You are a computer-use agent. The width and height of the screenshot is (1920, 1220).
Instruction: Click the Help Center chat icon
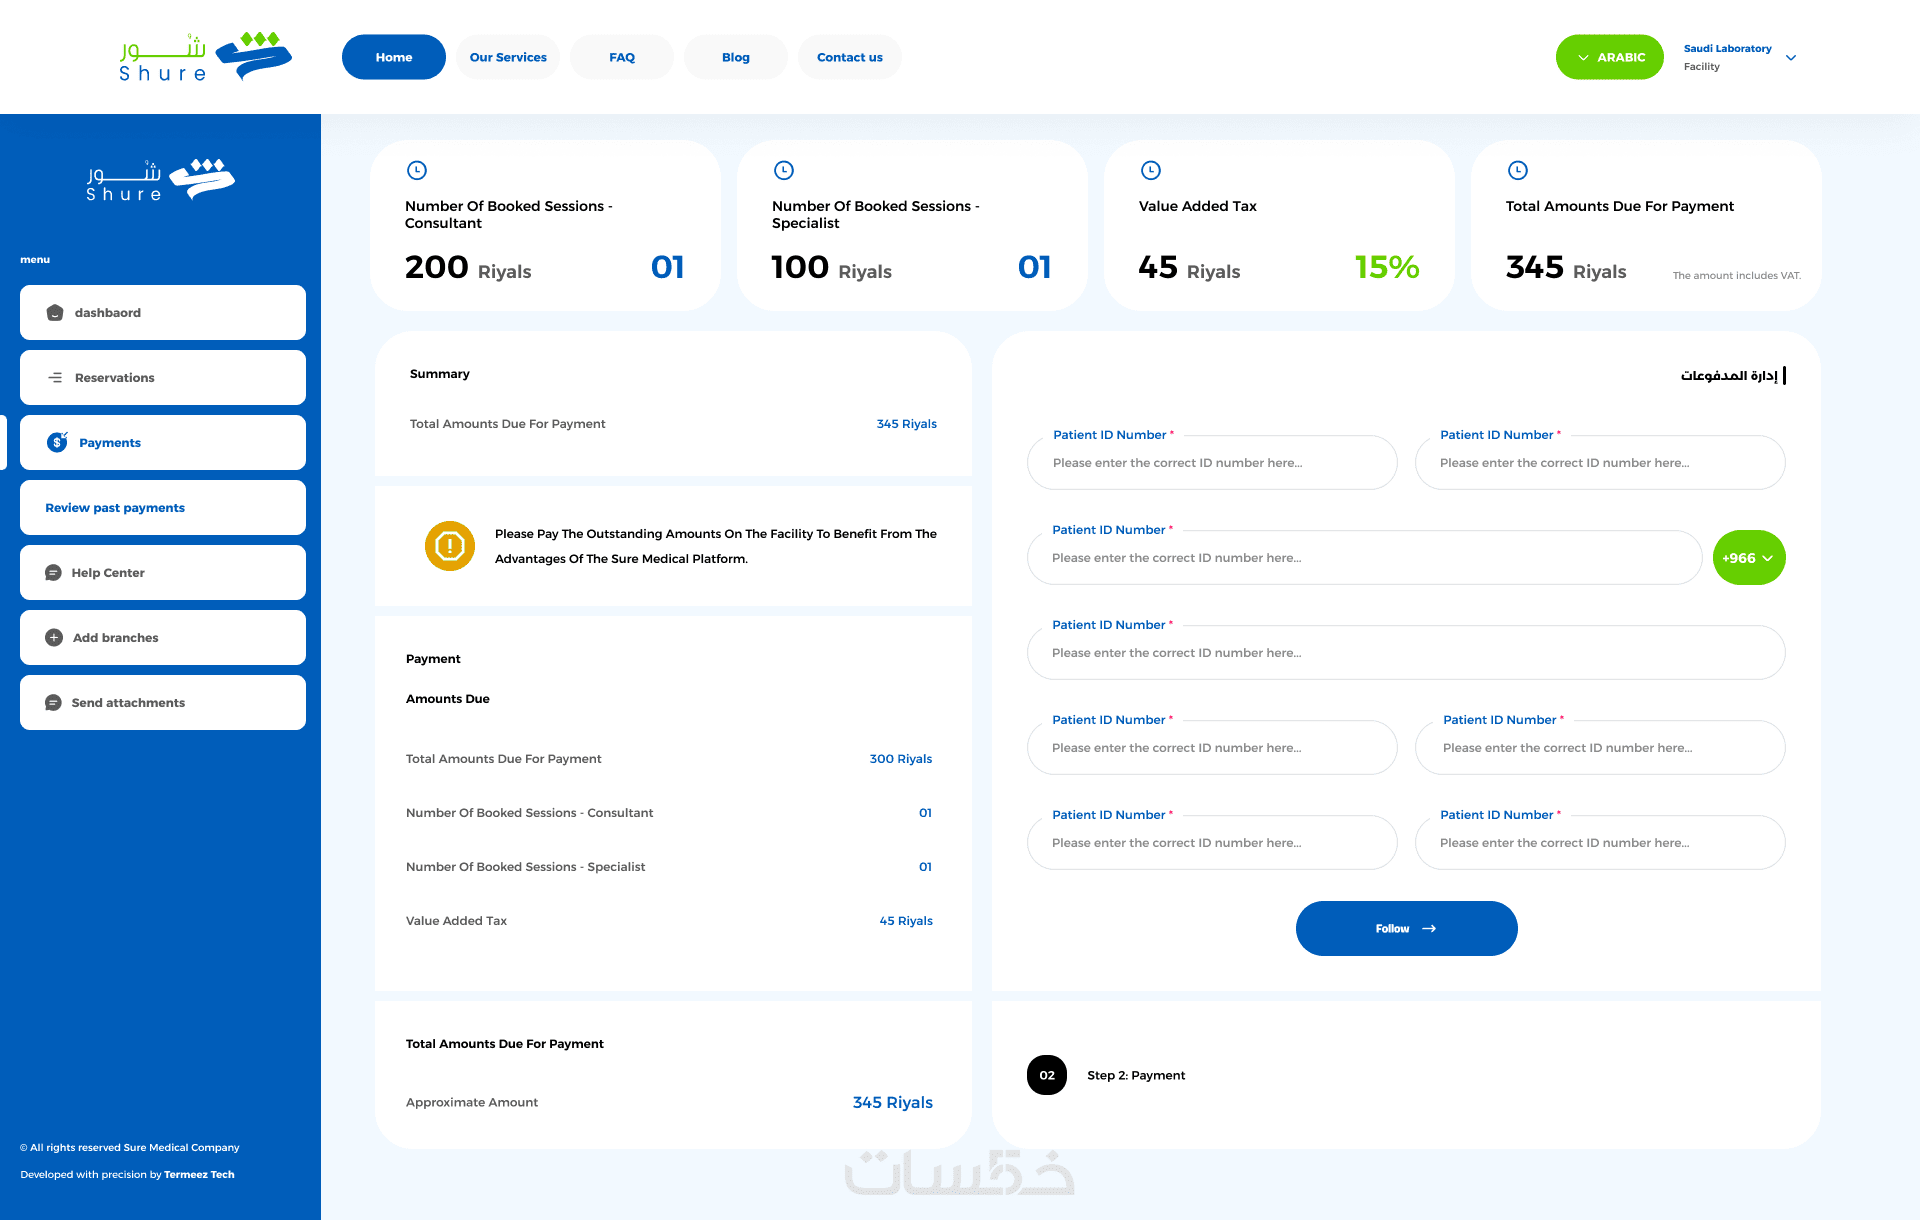point(53,573)
